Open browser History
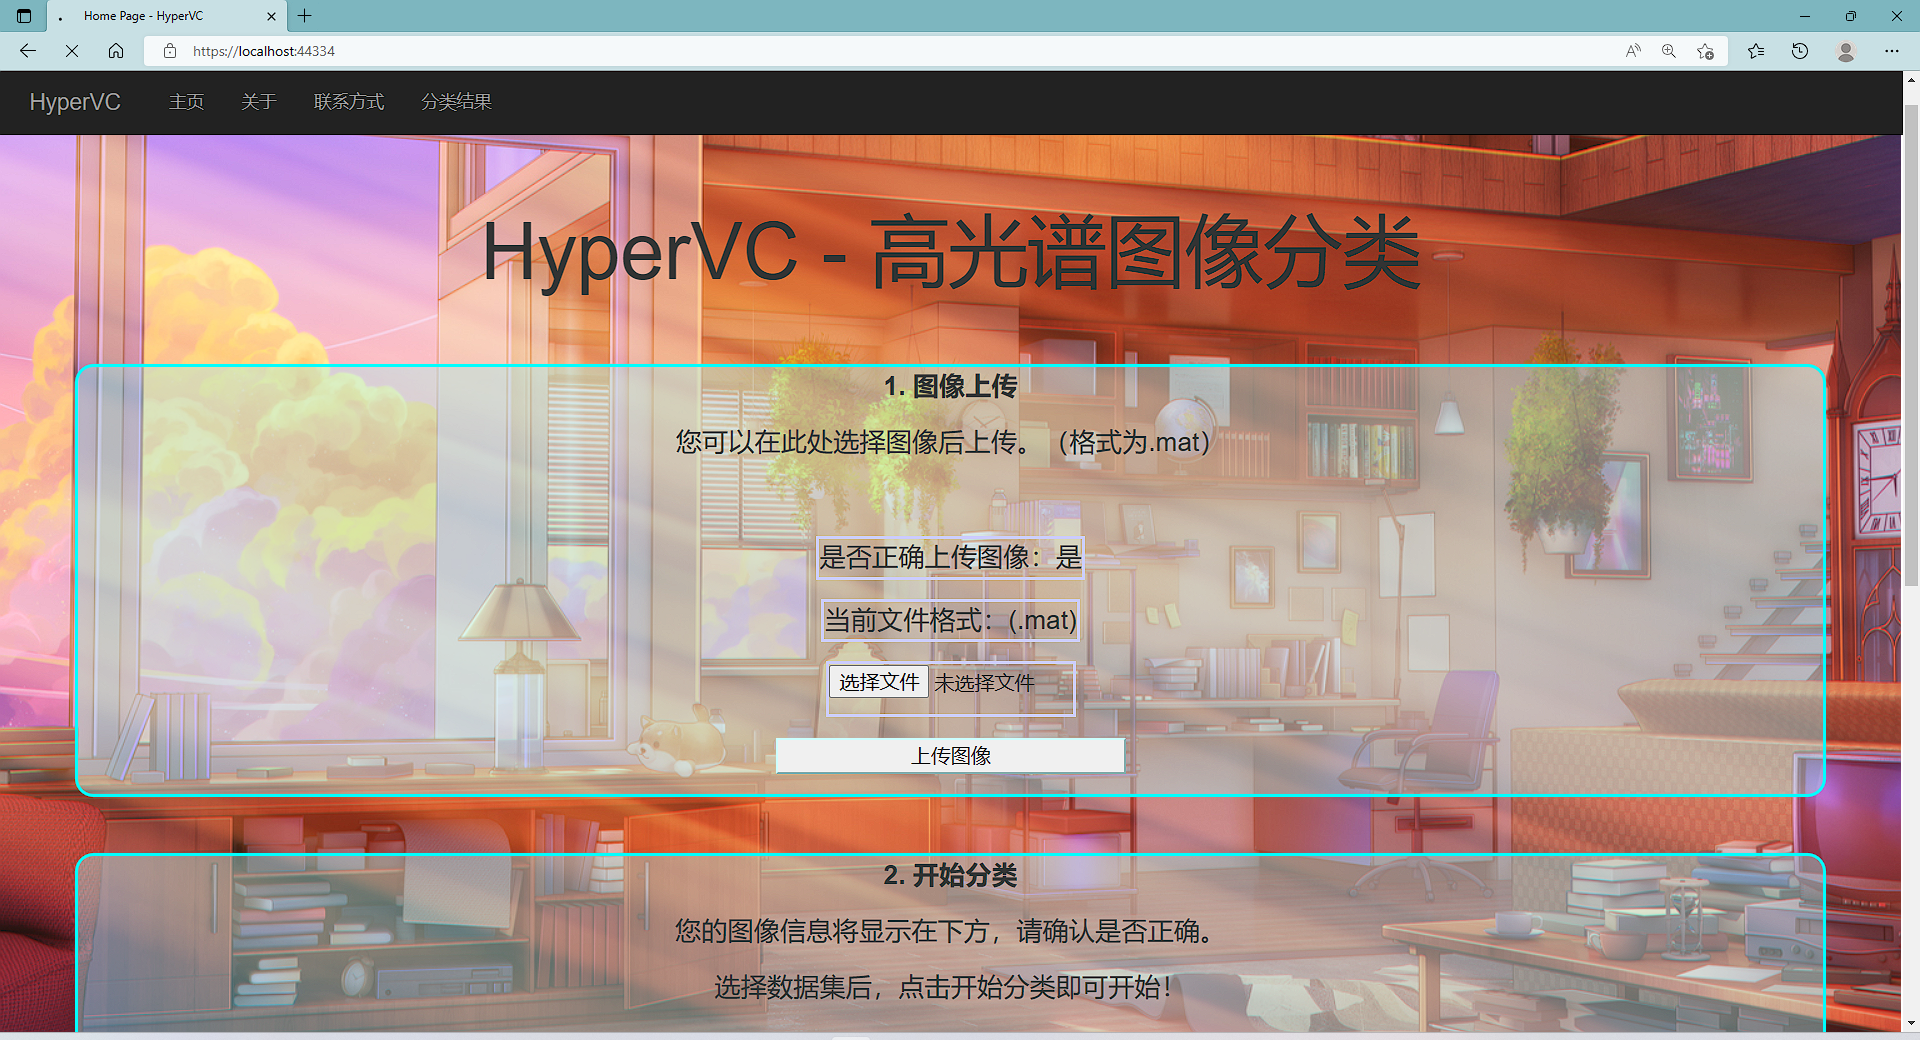 1800,51
